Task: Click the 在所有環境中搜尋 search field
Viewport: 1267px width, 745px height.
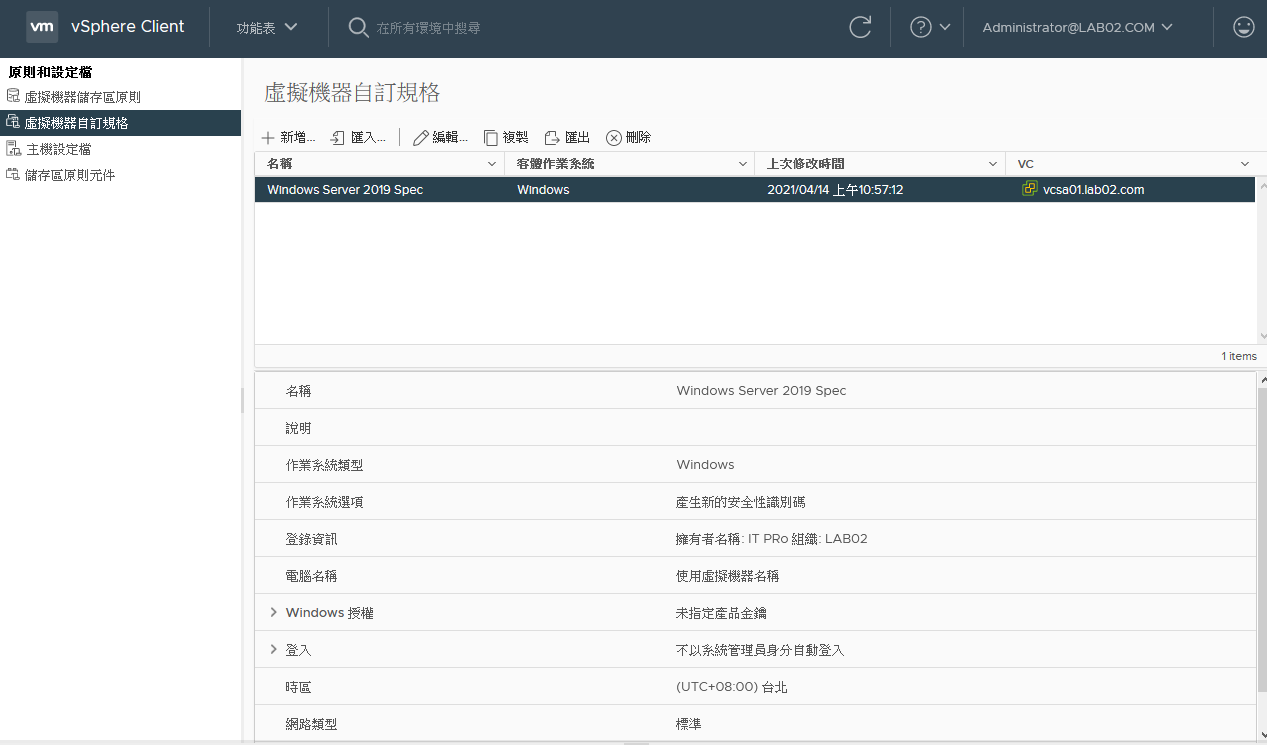Action: click(x=428, y=28)
